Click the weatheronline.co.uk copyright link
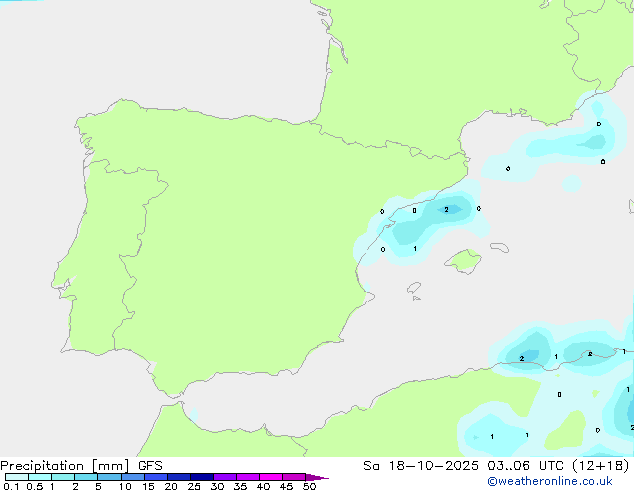 pos(550,481)
